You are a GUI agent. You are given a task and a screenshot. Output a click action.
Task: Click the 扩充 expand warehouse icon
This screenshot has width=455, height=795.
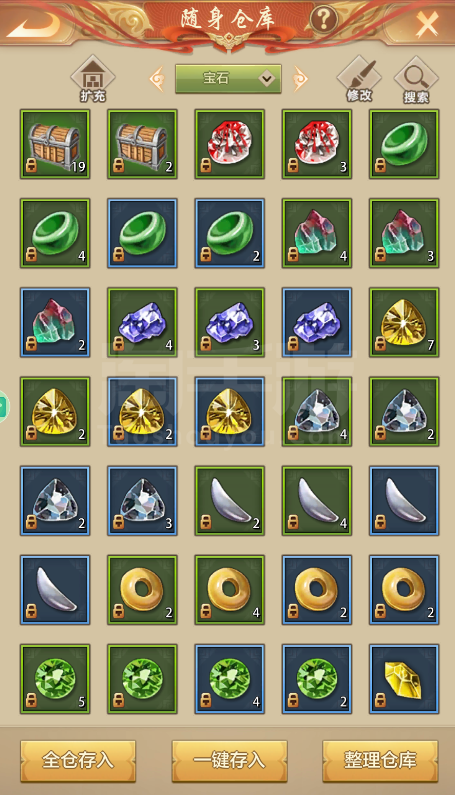tap(93, 79)
